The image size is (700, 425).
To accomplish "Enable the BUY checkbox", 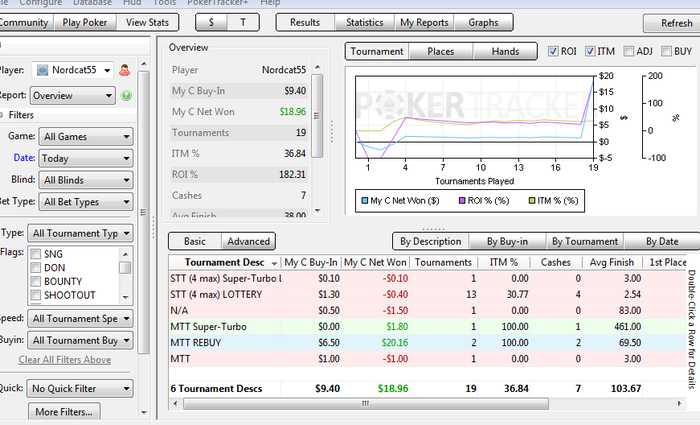I will click(666, 51).
